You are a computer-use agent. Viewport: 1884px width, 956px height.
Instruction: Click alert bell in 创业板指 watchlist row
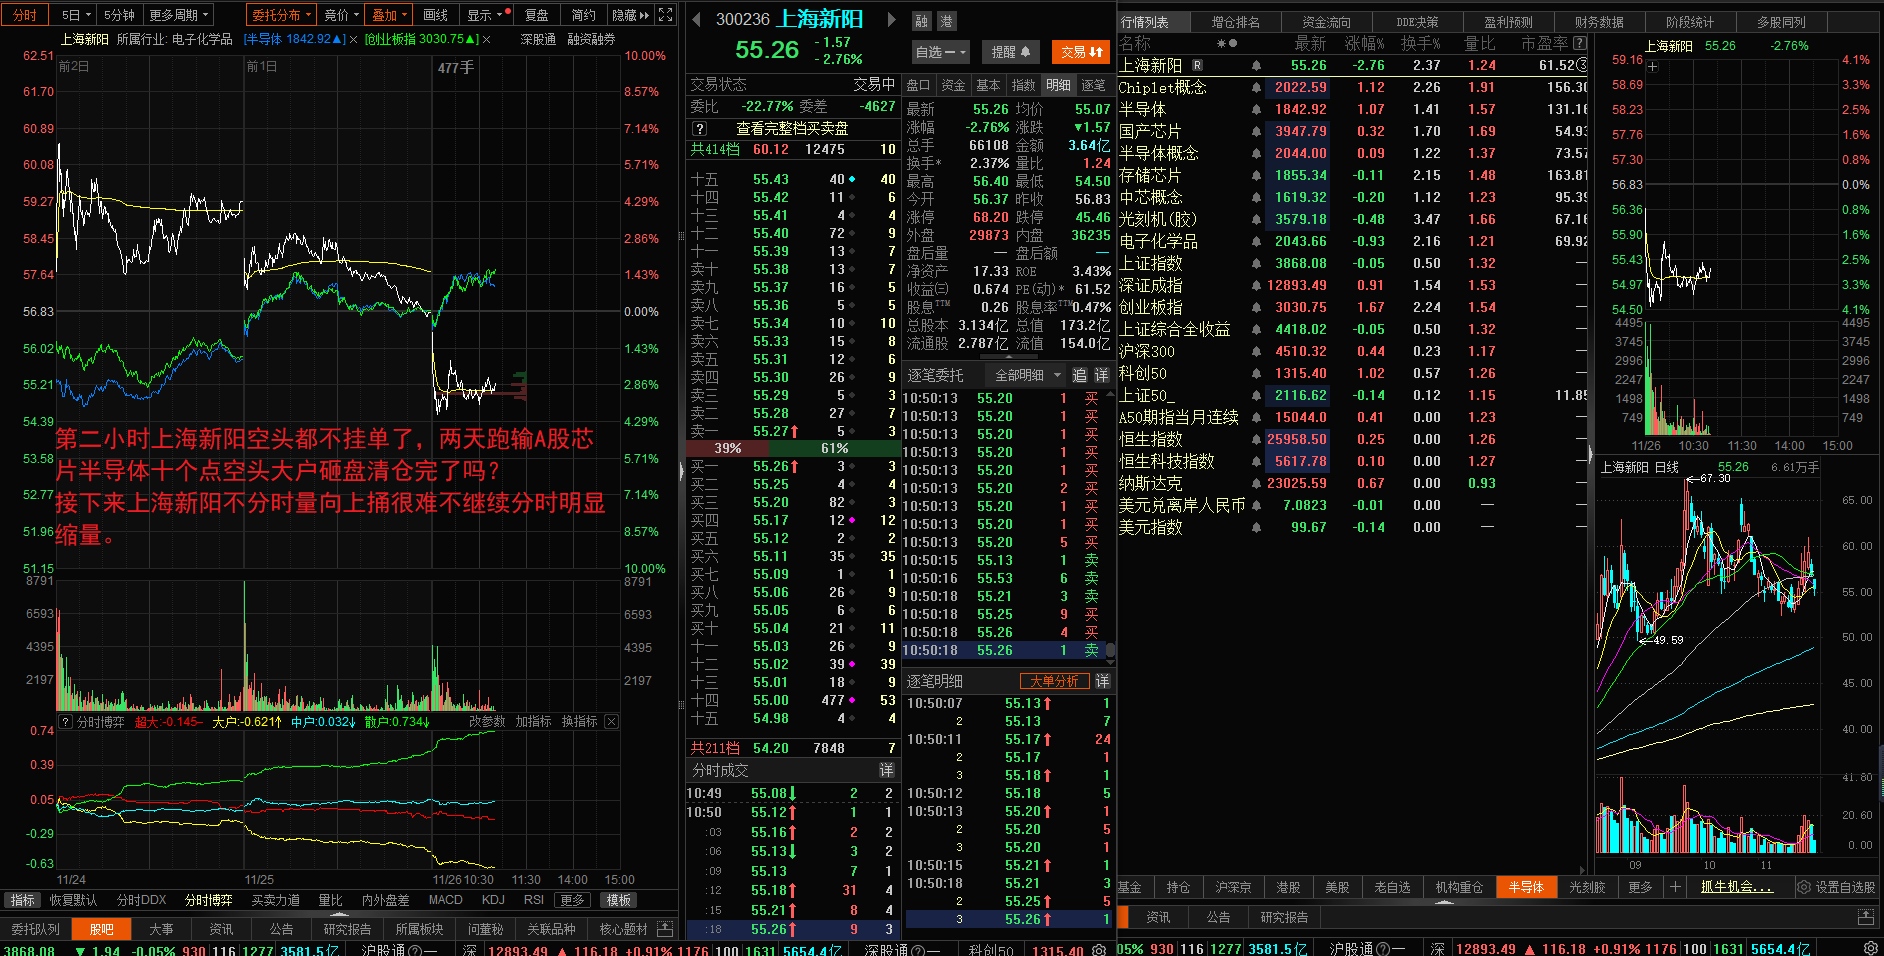tap(1256, 307)
